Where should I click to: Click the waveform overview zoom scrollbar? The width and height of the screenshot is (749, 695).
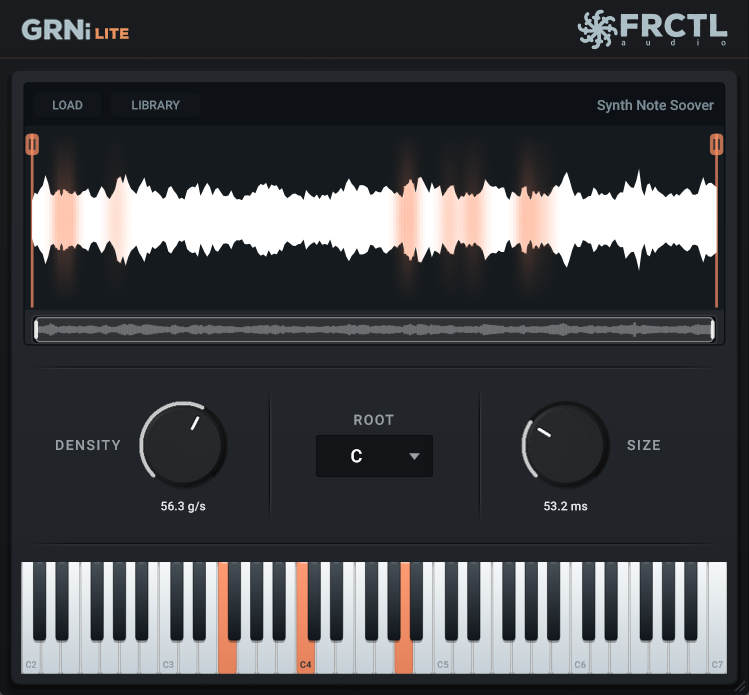point(374,329)
